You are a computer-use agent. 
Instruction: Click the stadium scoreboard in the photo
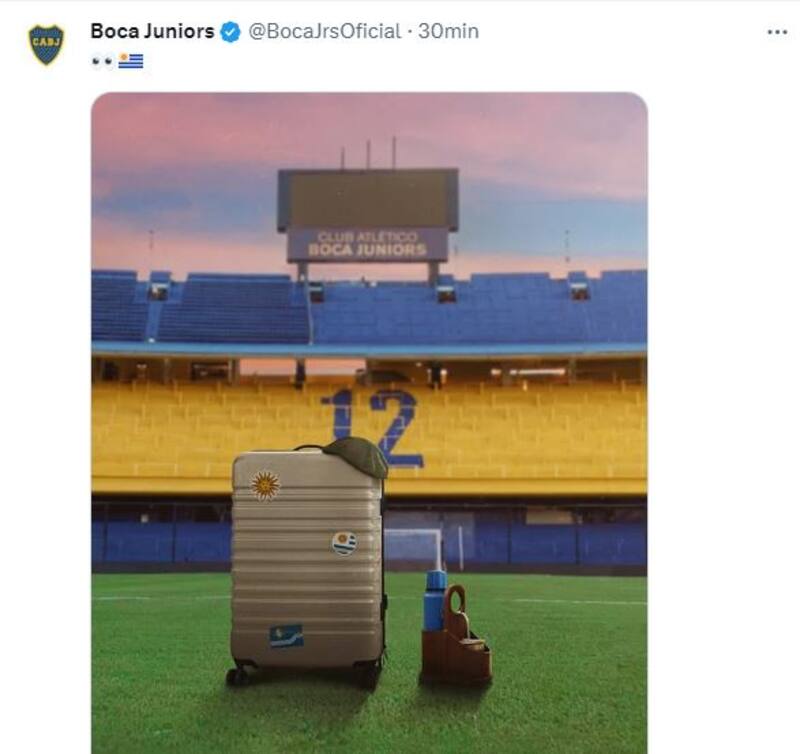coord(367,199)
